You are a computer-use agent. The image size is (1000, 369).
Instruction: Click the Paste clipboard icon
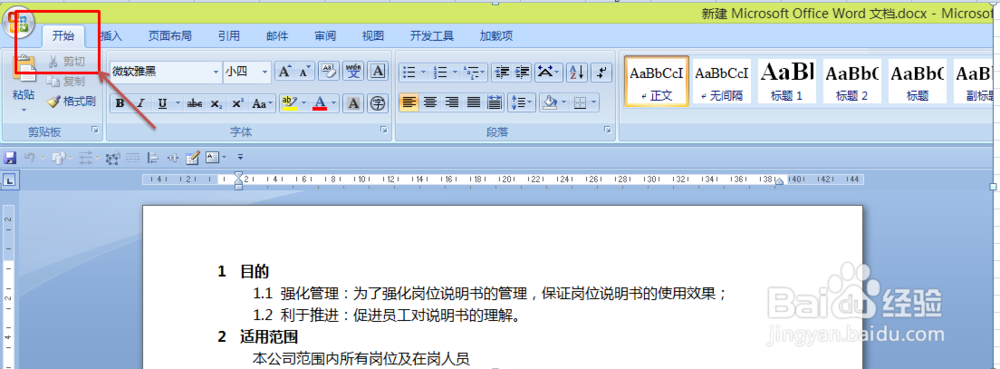24,69
